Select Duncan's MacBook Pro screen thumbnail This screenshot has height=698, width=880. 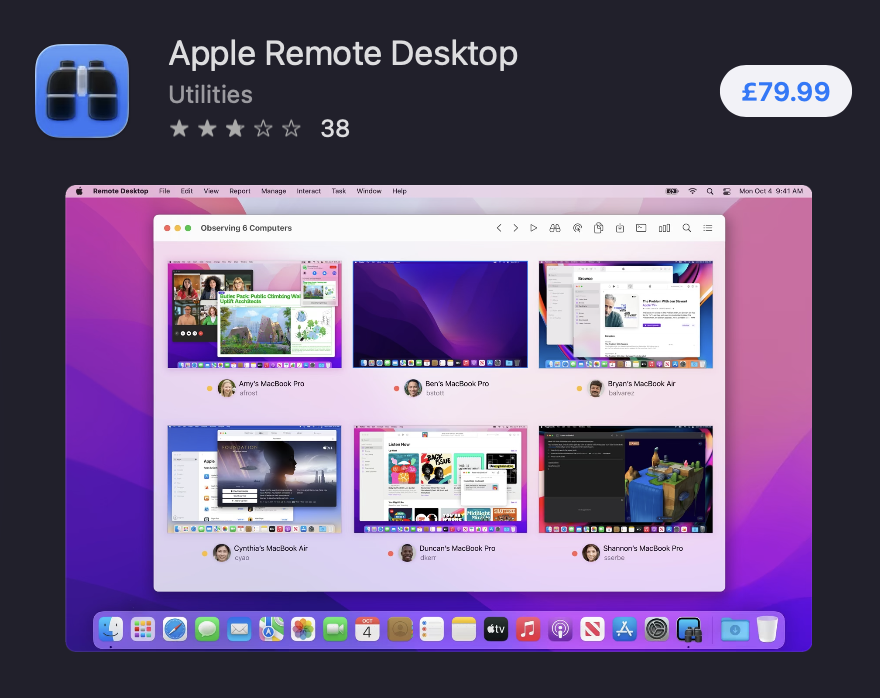point(440,479)
